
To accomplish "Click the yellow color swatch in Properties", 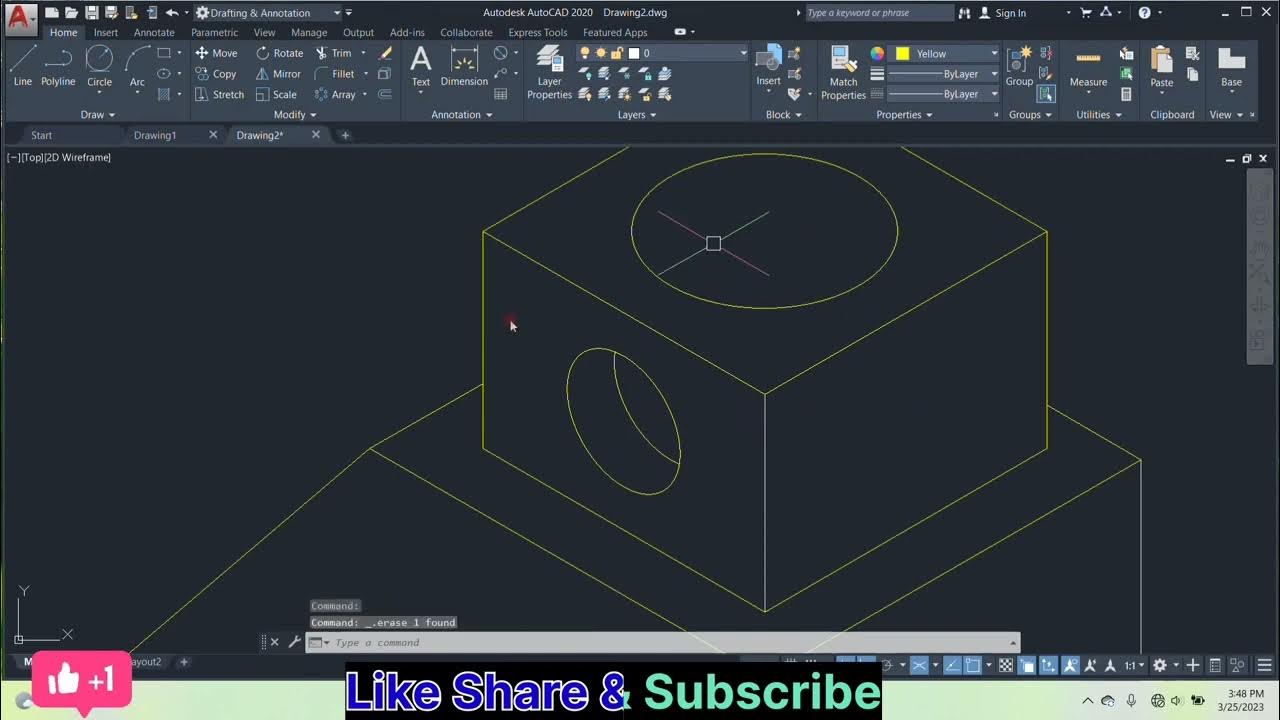I will point(903,53).
